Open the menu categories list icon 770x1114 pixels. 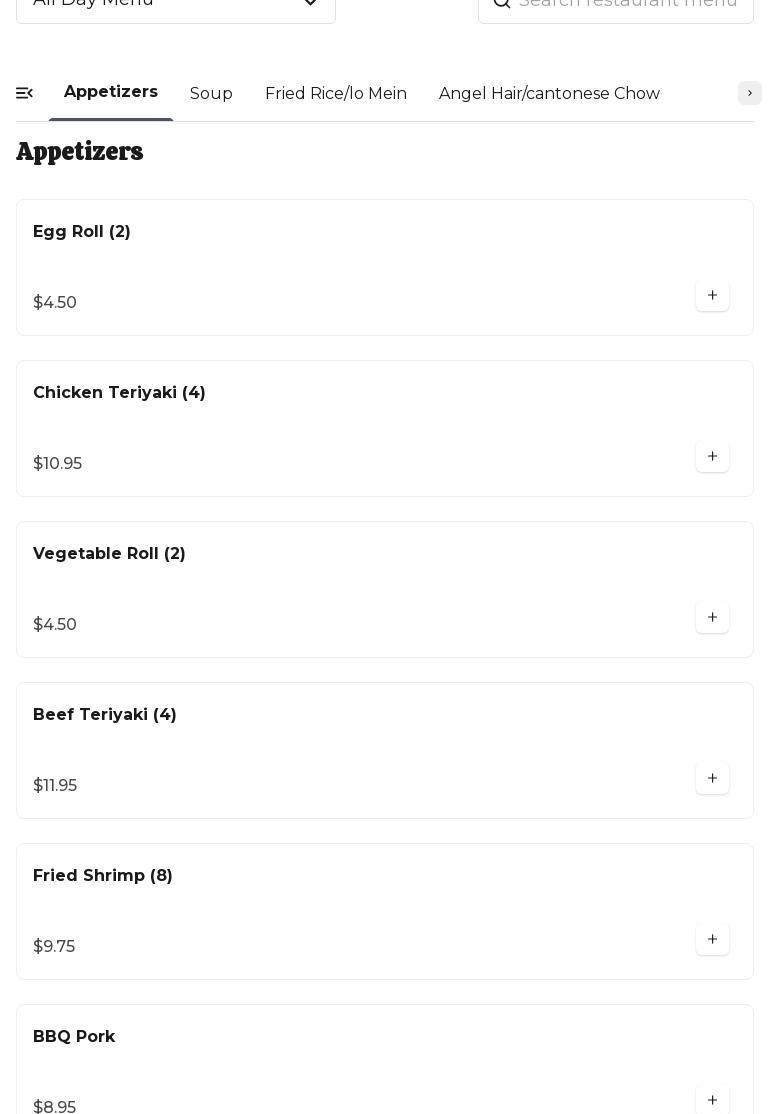(x=25, y=93)
